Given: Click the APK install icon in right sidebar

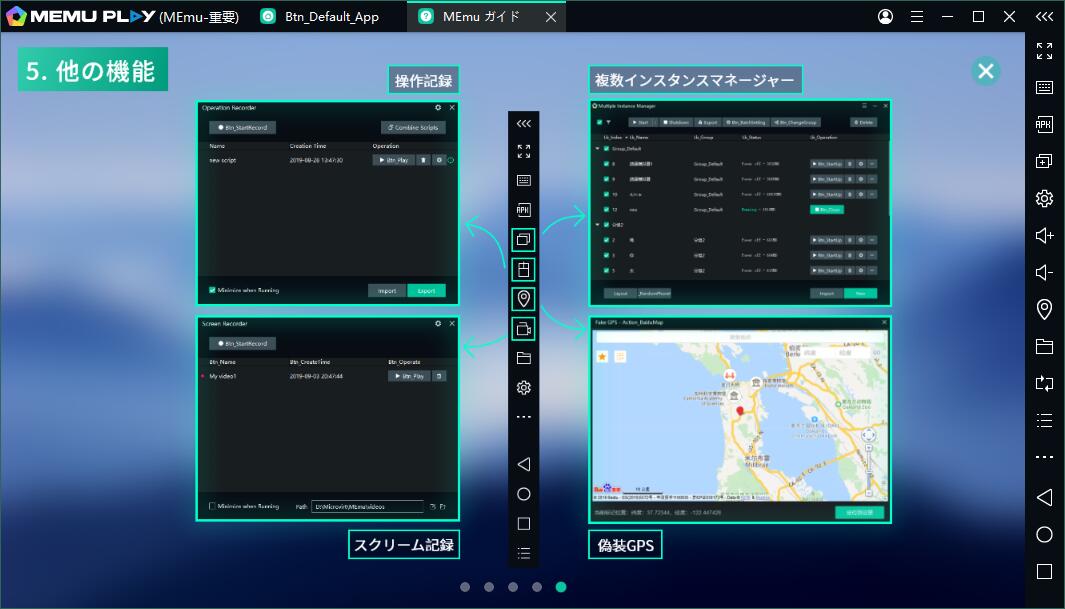Looking at the screenshot, I should tap(1044, 125).
